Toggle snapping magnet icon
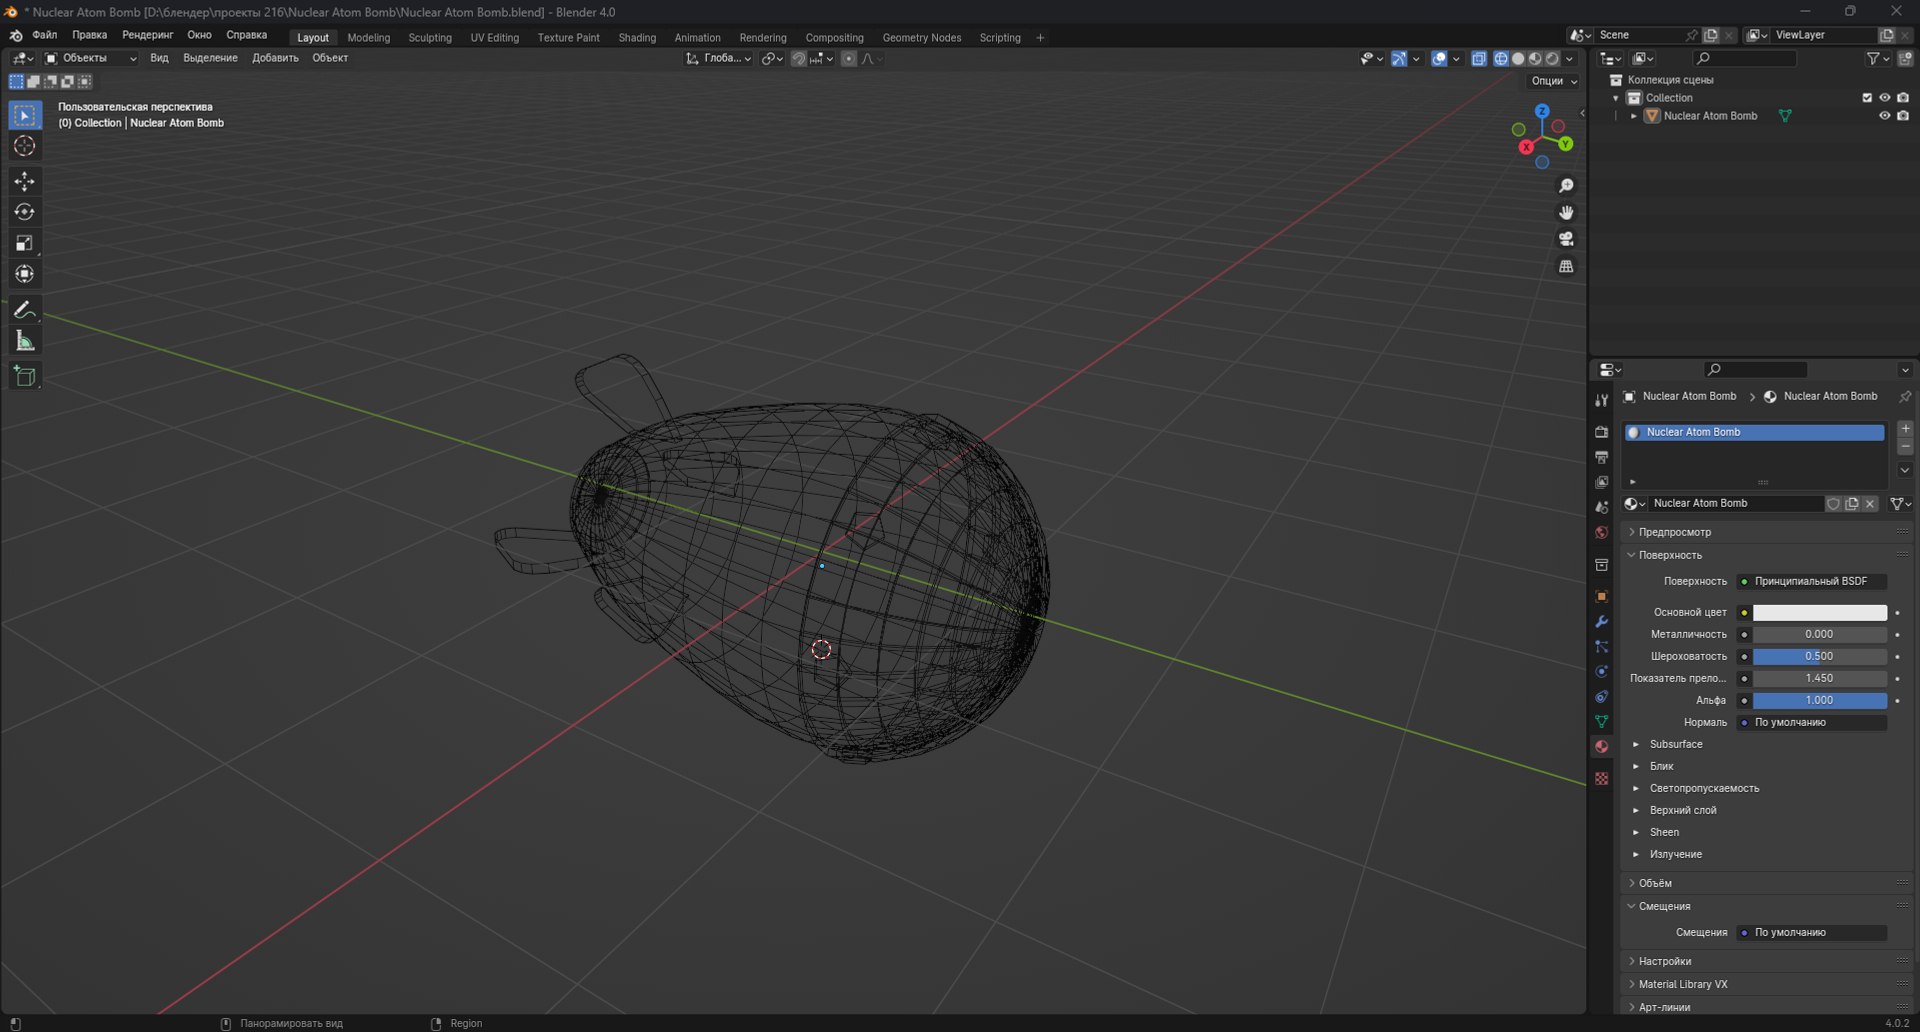Image resolution: width=1920 pixels, height=1032 pixels. (x=798, y=59)
